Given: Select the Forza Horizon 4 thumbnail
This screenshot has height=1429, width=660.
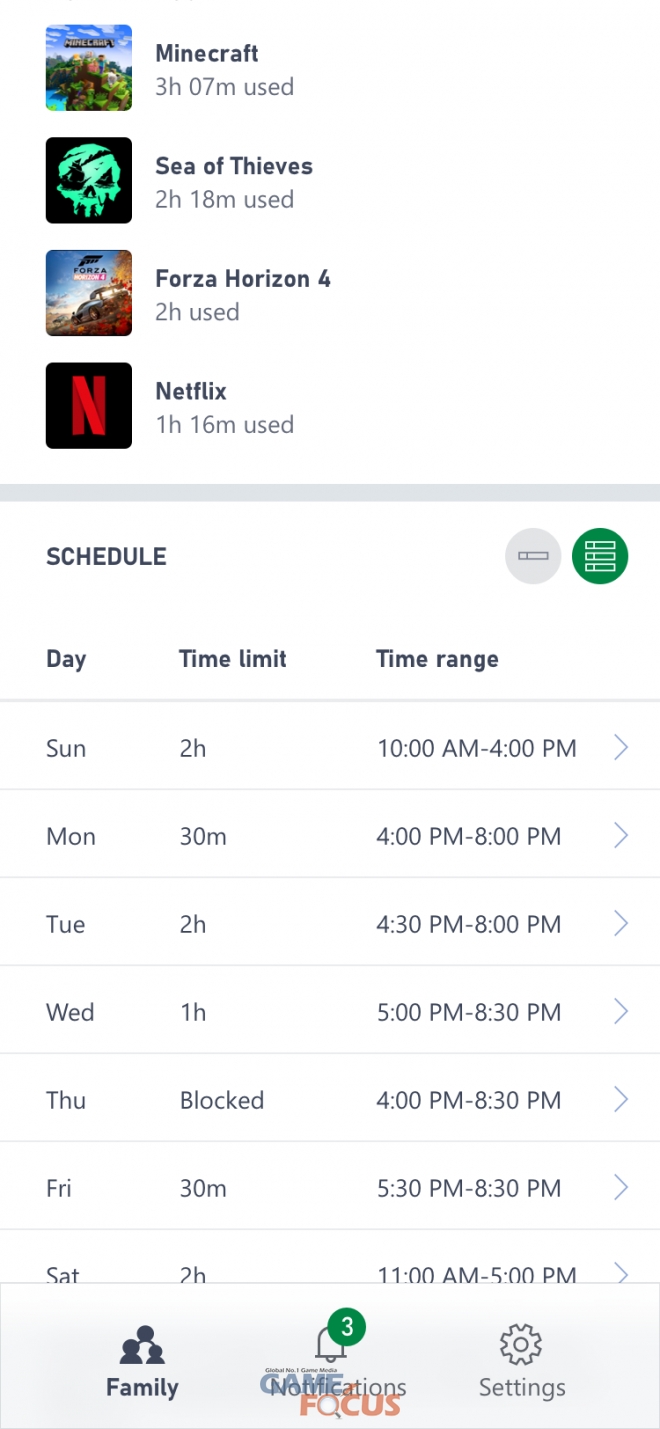Looking at the screenshot, I should click(x=89, y=293).
